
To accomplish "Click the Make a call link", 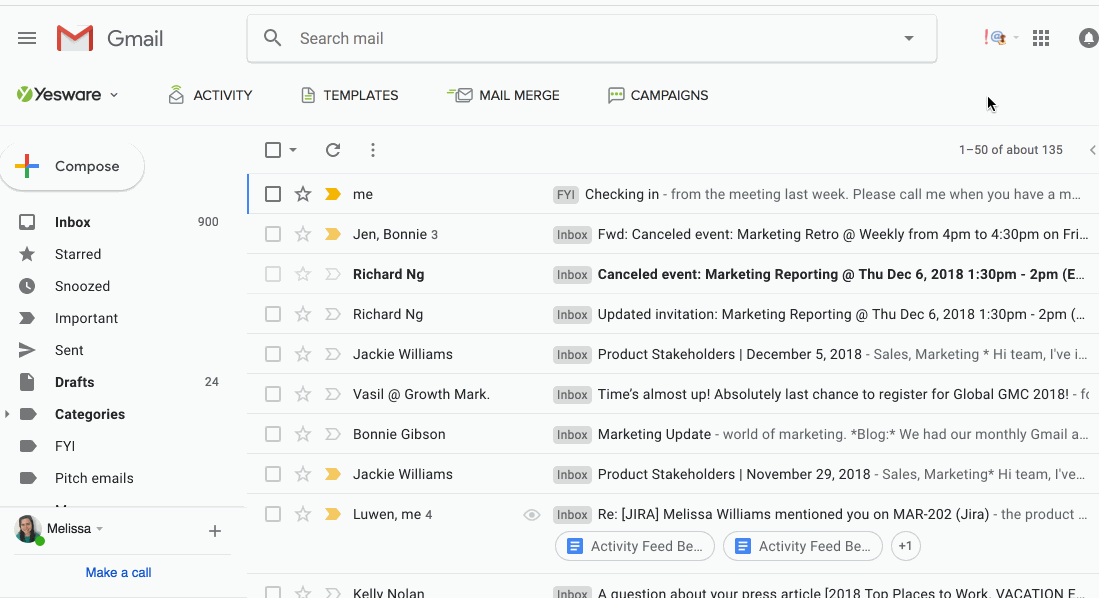I will point(118,572).
